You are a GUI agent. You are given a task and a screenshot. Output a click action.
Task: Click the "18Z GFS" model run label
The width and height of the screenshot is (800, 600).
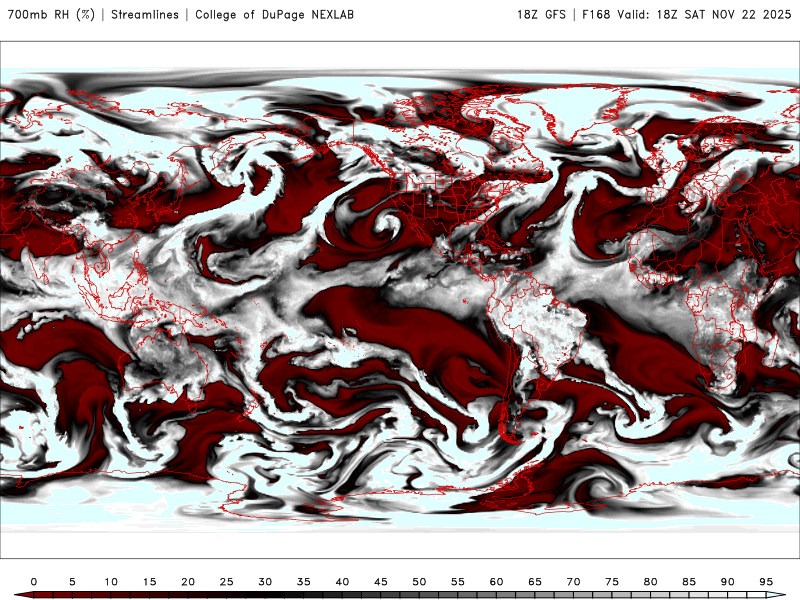click(541, 15)
